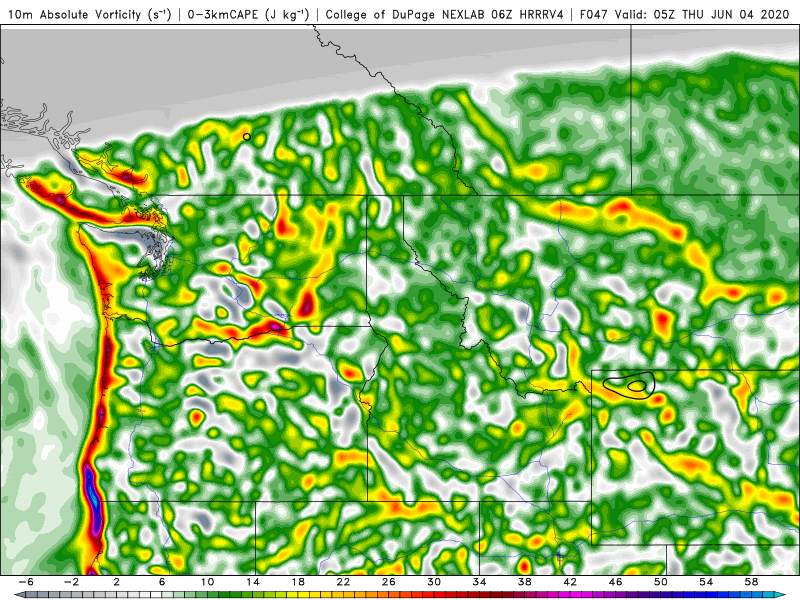Click the "22" color scale label
Viewport: 800px width, 600px height.
(343, 582)
